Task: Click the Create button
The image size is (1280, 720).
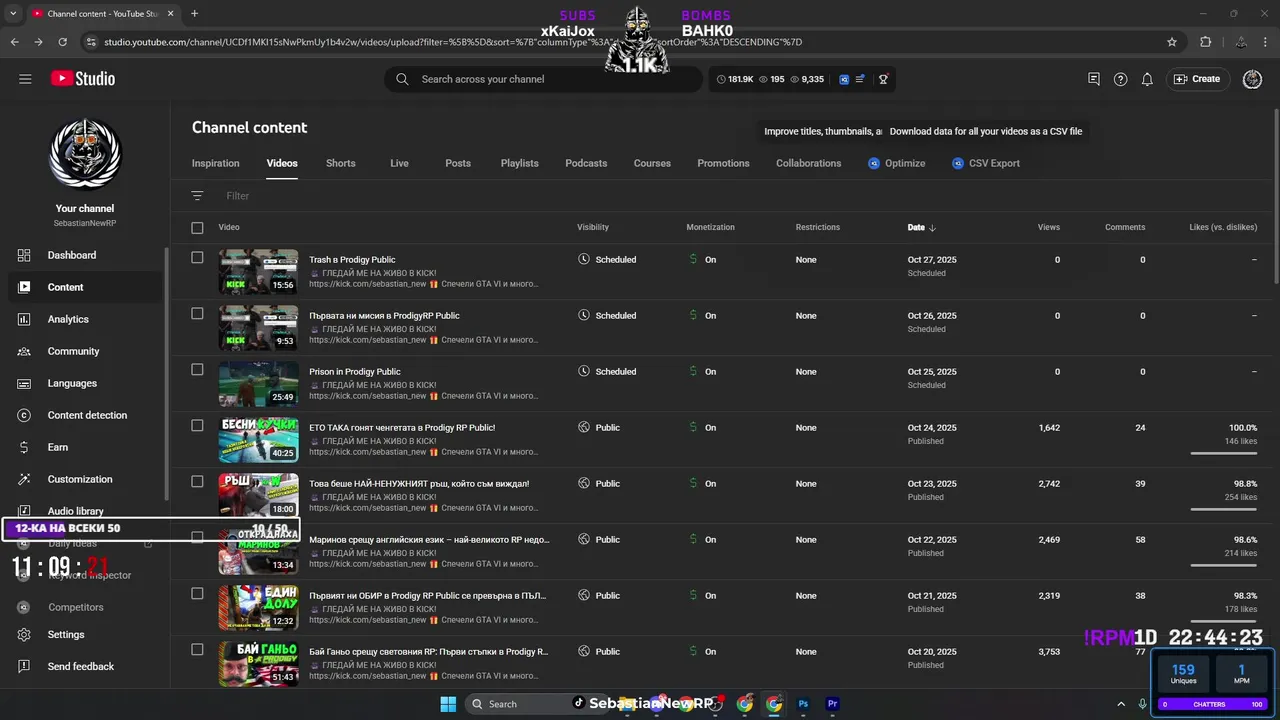Action: coord(1197,79)
